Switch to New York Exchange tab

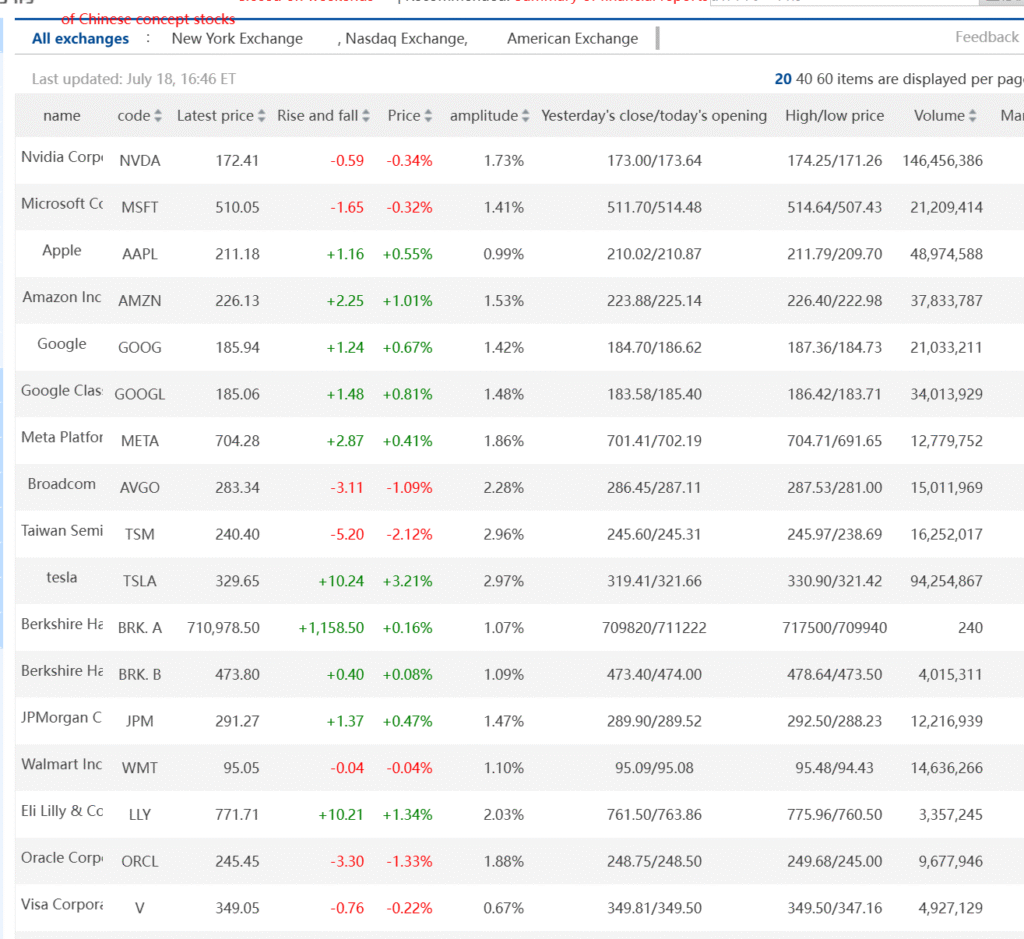coord(237,39)
